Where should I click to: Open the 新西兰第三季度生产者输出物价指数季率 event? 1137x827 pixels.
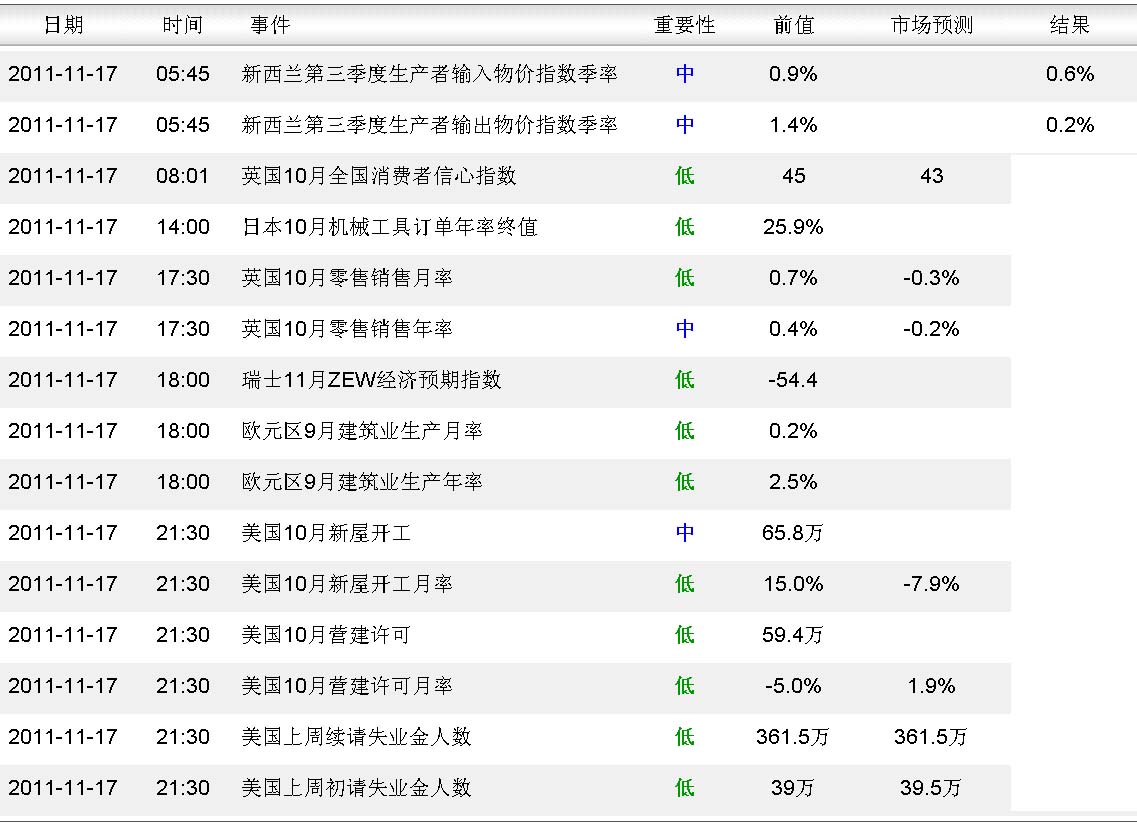click(x=430, y=125)
